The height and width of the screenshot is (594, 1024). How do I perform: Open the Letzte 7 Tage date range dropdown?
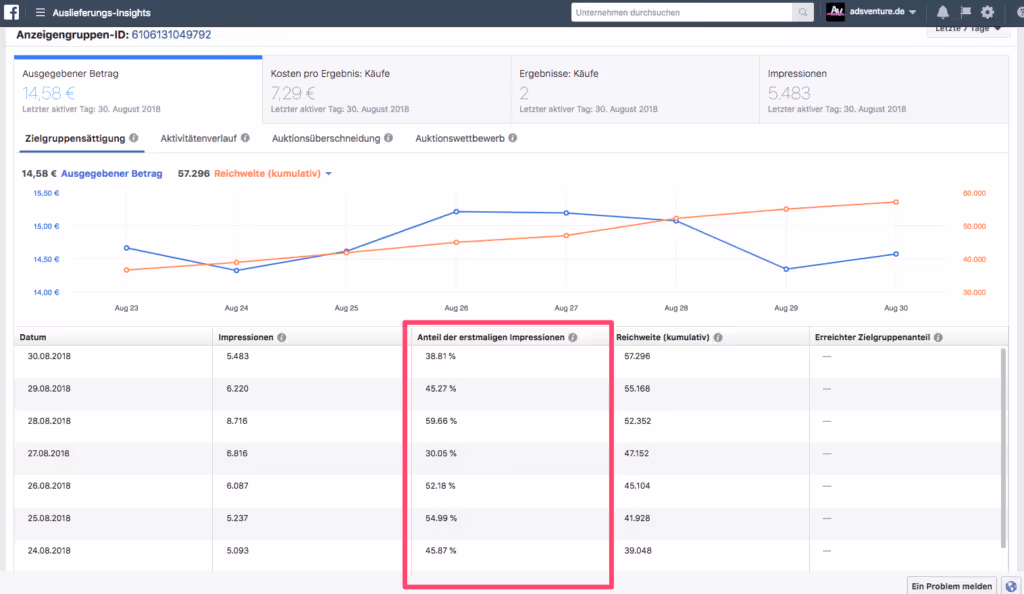pyautogui.click(x=967, y=30)
